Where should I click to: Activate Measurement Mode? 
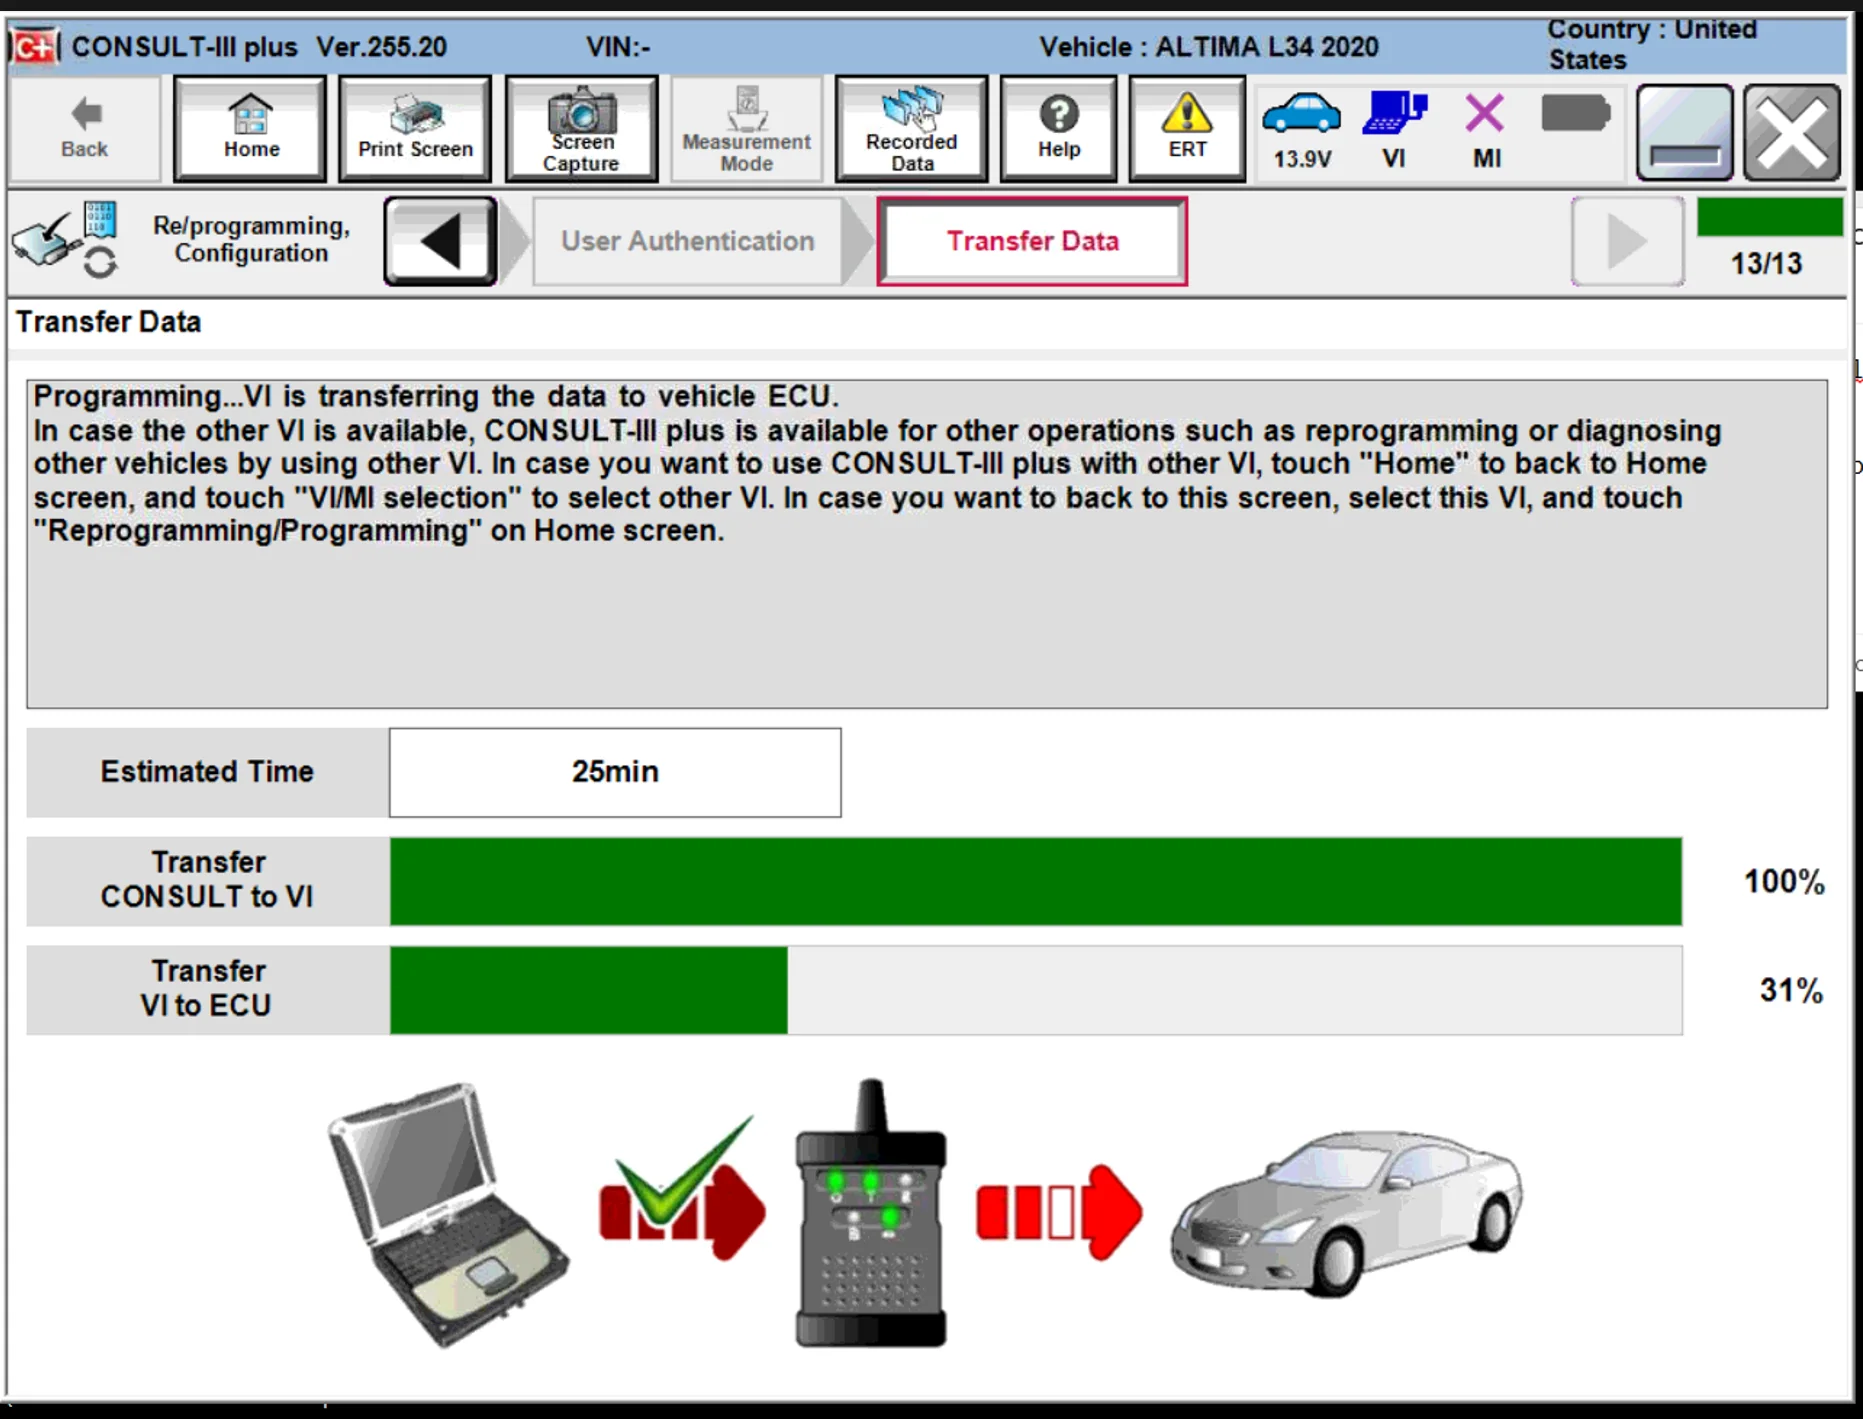tap(745, 128)
